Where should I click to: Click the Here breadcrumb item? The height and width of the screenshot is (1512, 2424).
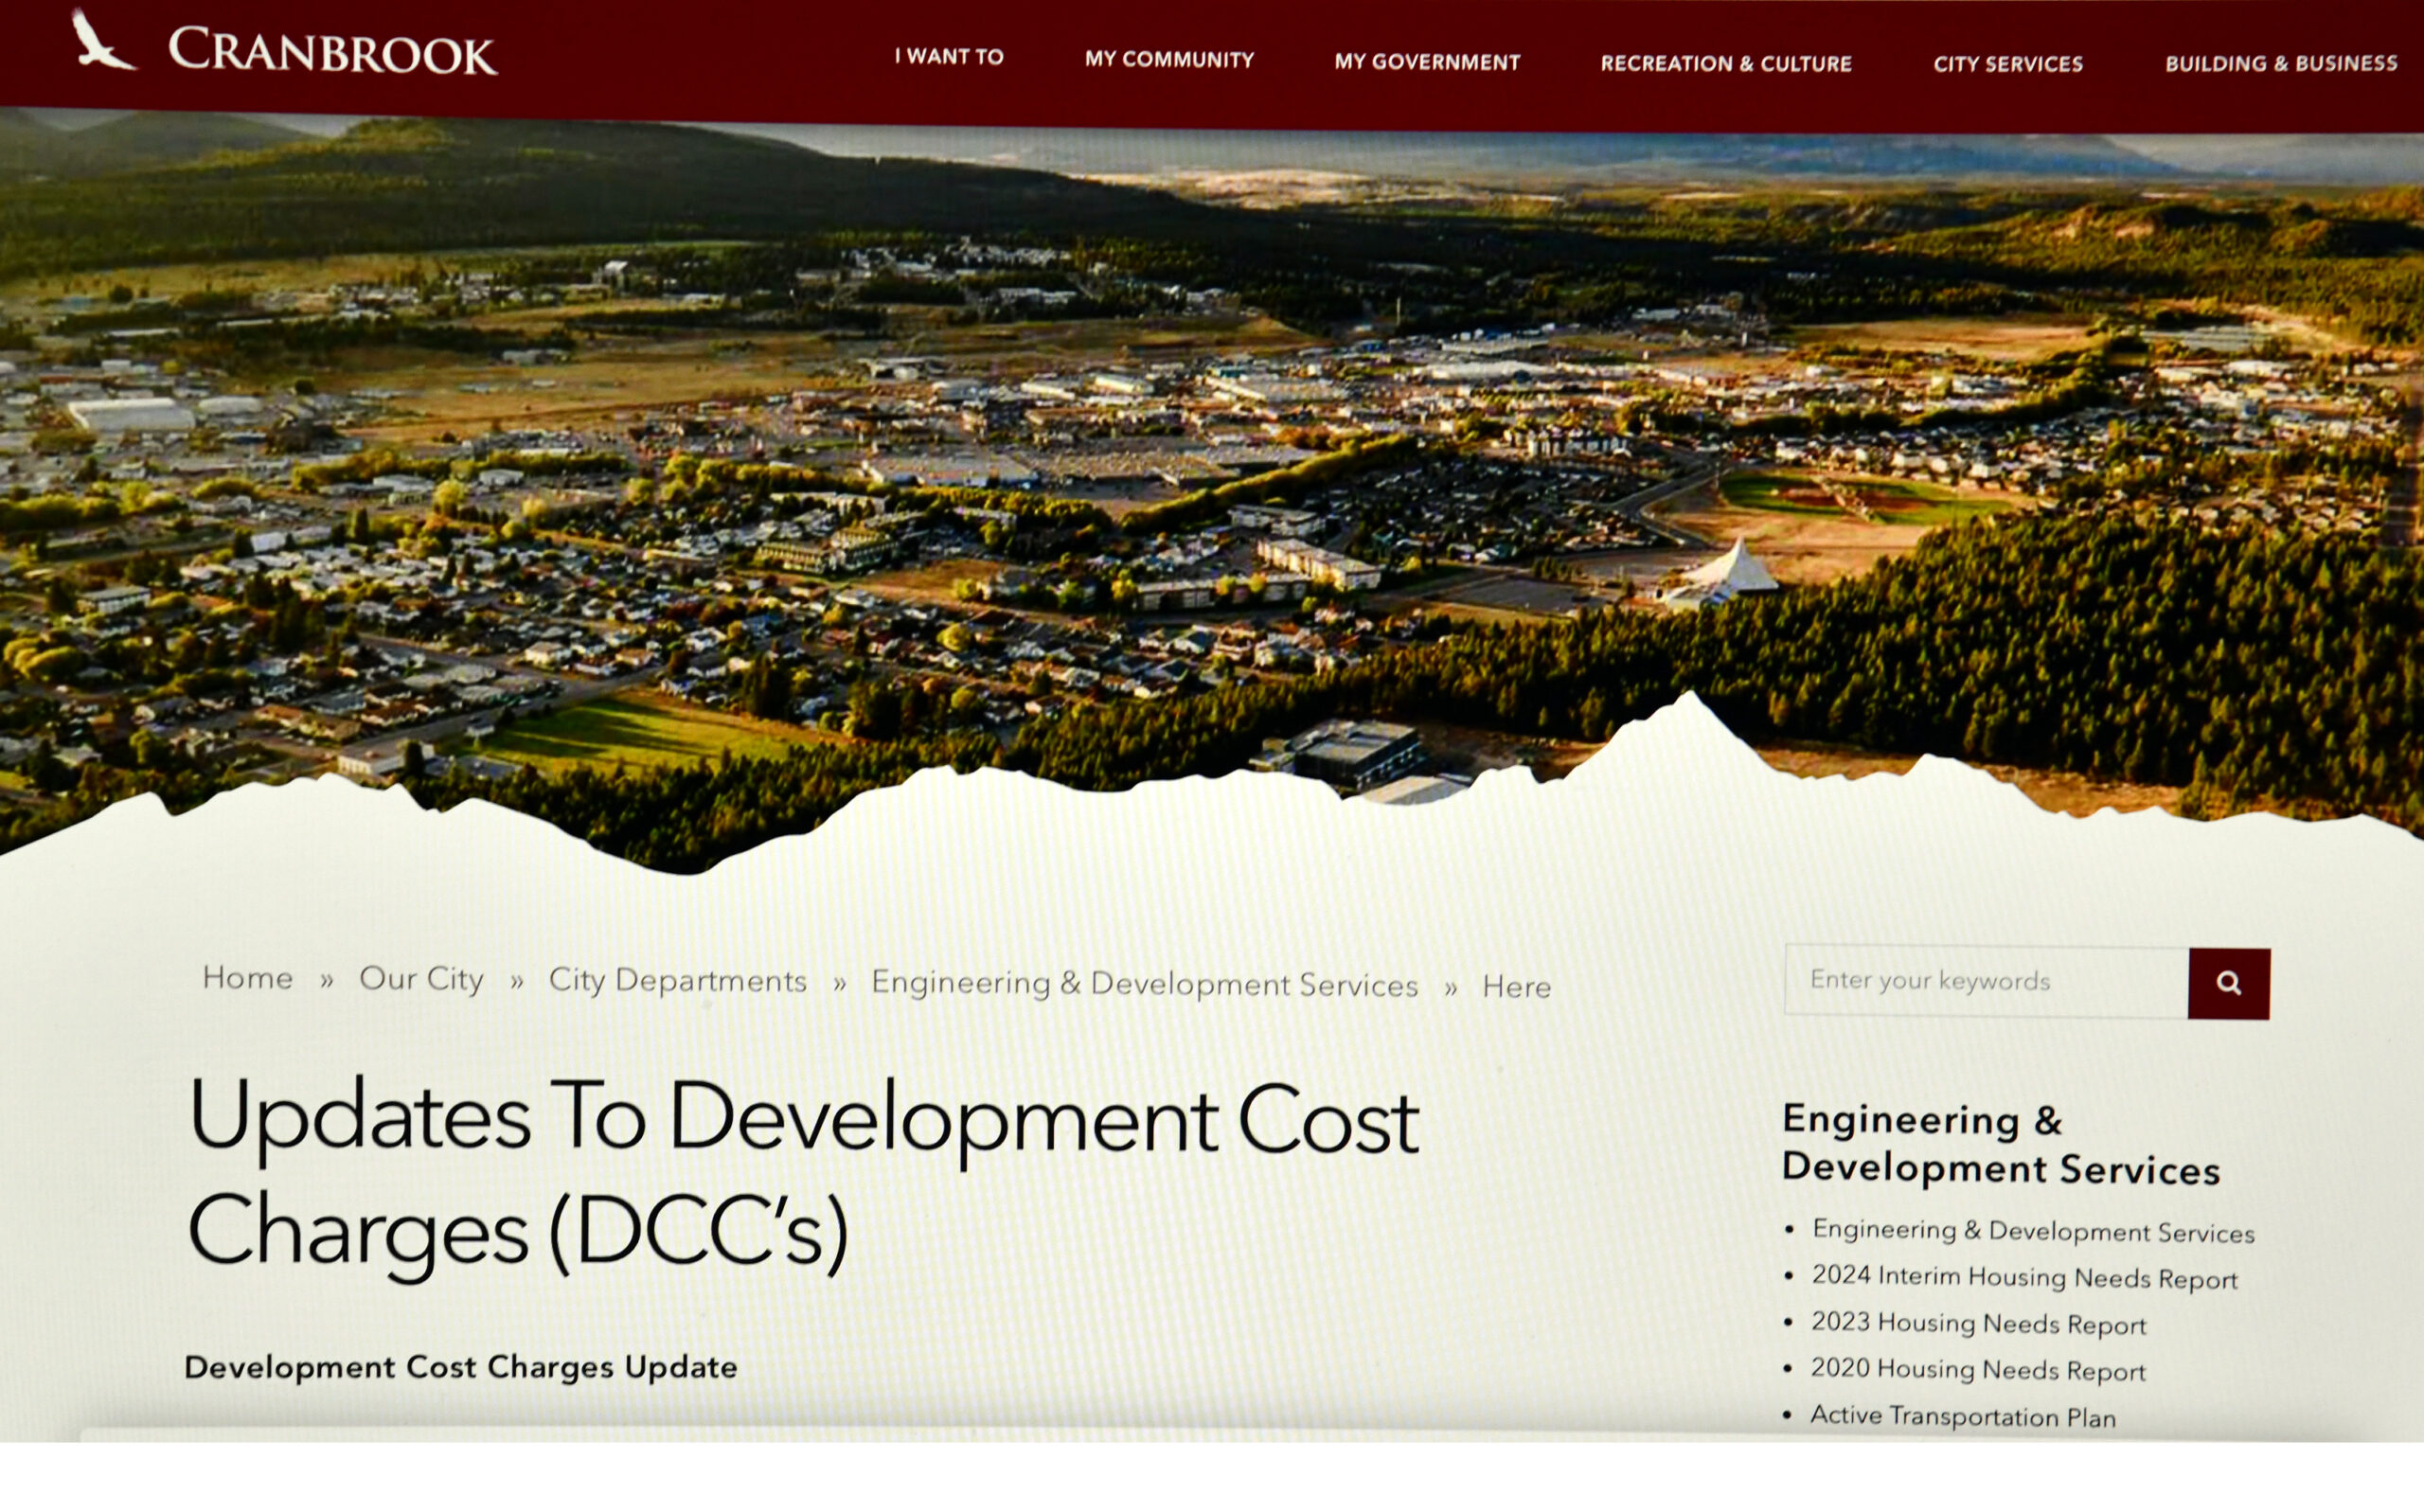pyautogui.click(x=1516, y=987)
